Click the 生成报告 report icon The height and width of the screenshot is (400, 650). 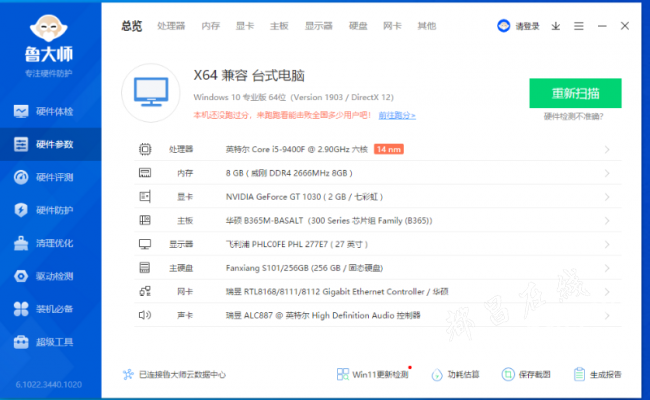coord(579,374)
